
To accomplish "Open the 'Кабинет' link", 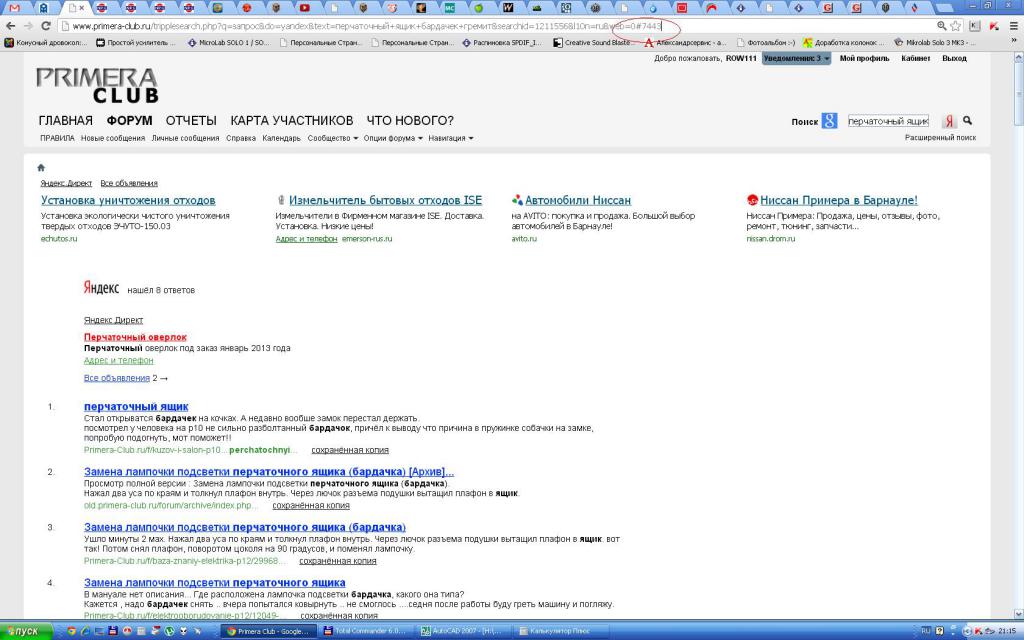I will [916, 58].
